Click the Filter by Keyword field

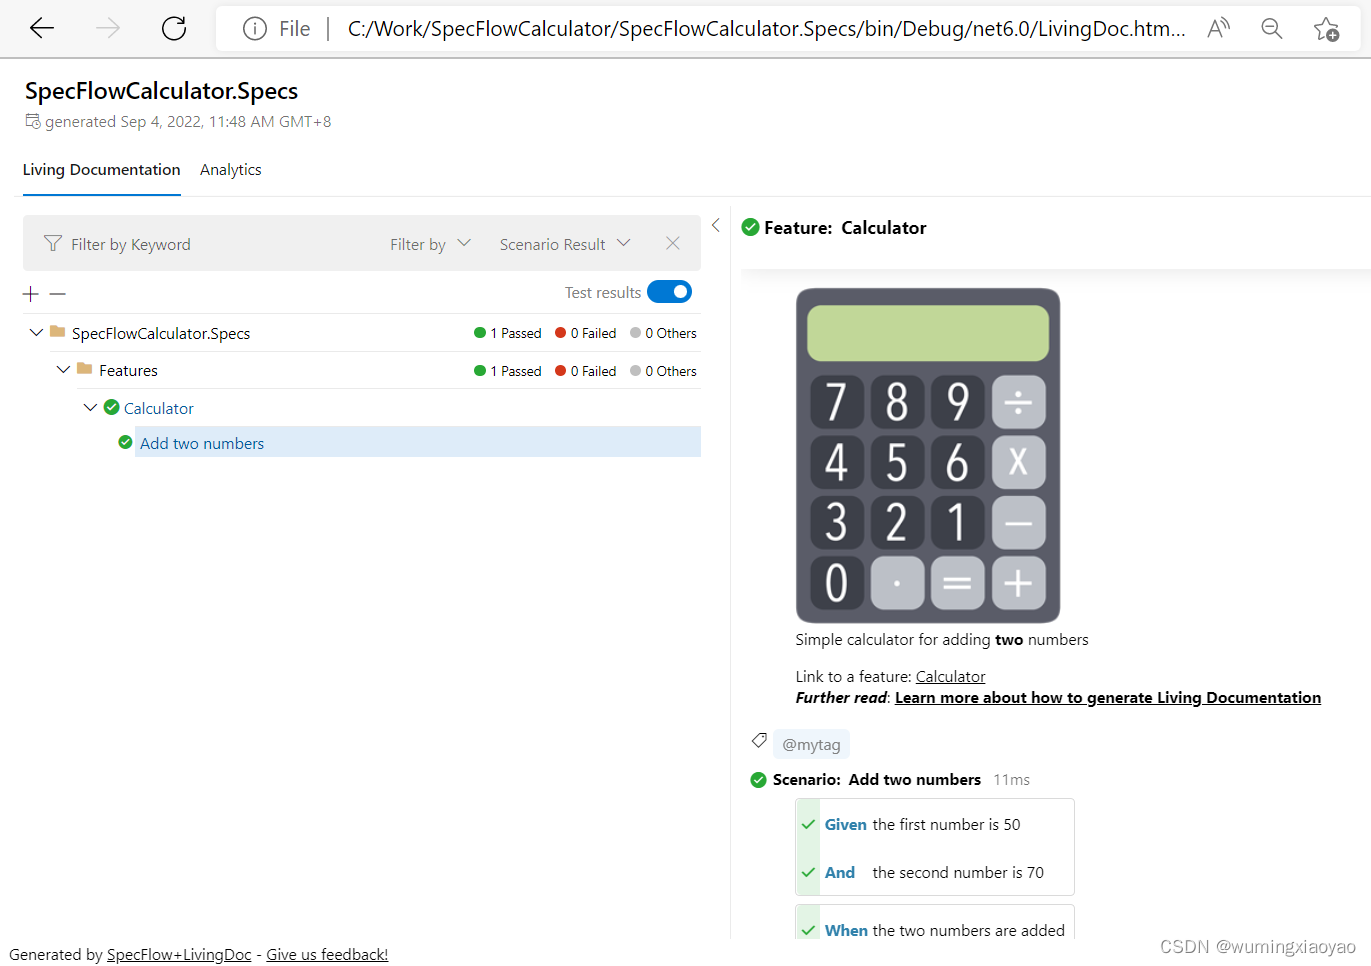[x=131, y=244]
